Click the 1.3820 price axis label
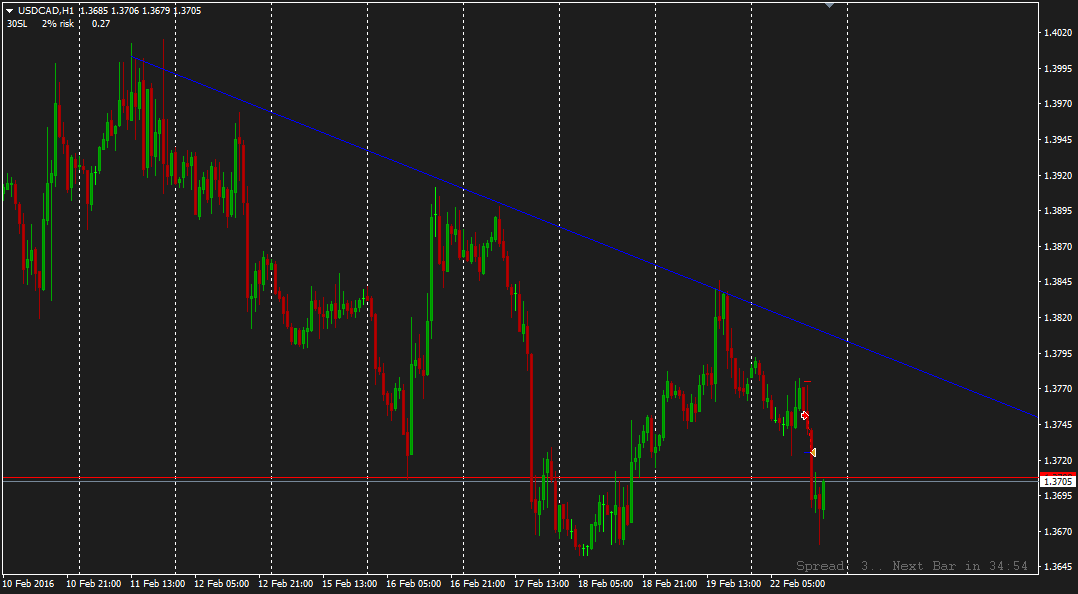 click(1059, 318)
